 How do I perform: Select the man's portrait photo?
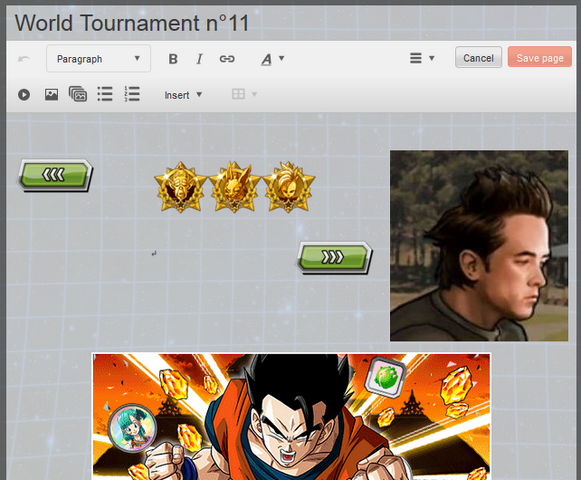coord(479,245)
